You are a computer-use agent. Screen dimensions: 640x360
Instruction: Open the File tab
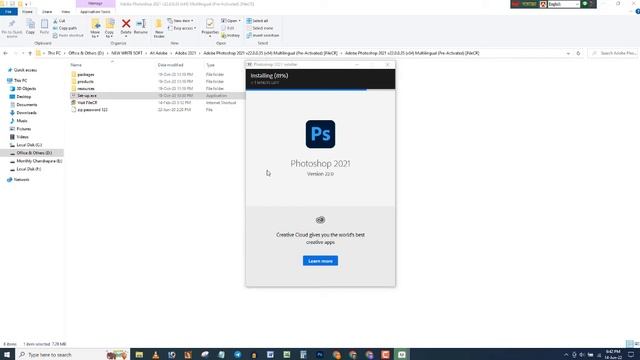[9, 12]
